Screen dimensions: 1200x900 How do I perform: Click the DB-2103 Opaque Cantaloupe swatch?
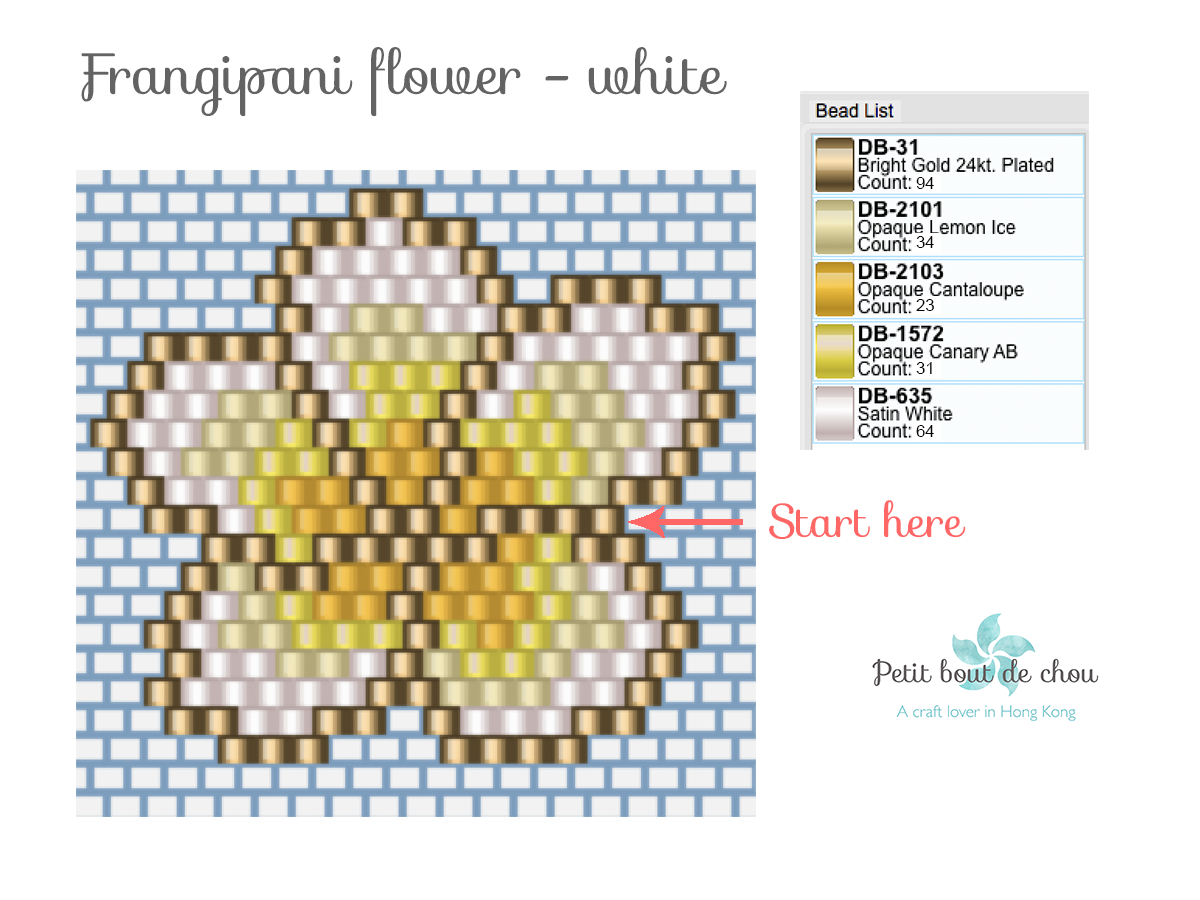tap(835, 289)
